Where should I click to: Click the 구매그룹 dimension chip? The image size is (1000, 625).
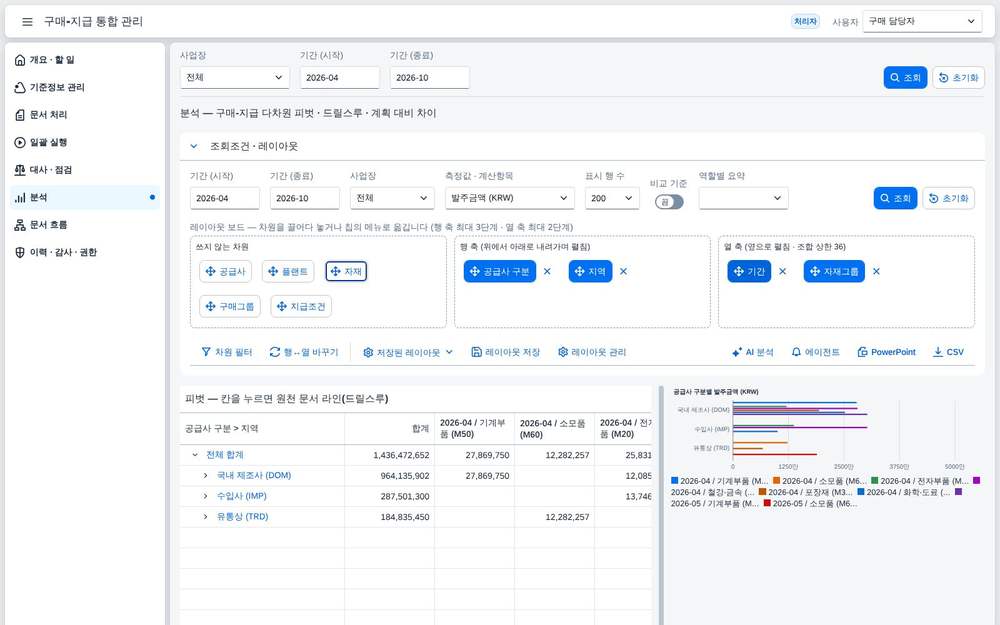pos(230,306)
